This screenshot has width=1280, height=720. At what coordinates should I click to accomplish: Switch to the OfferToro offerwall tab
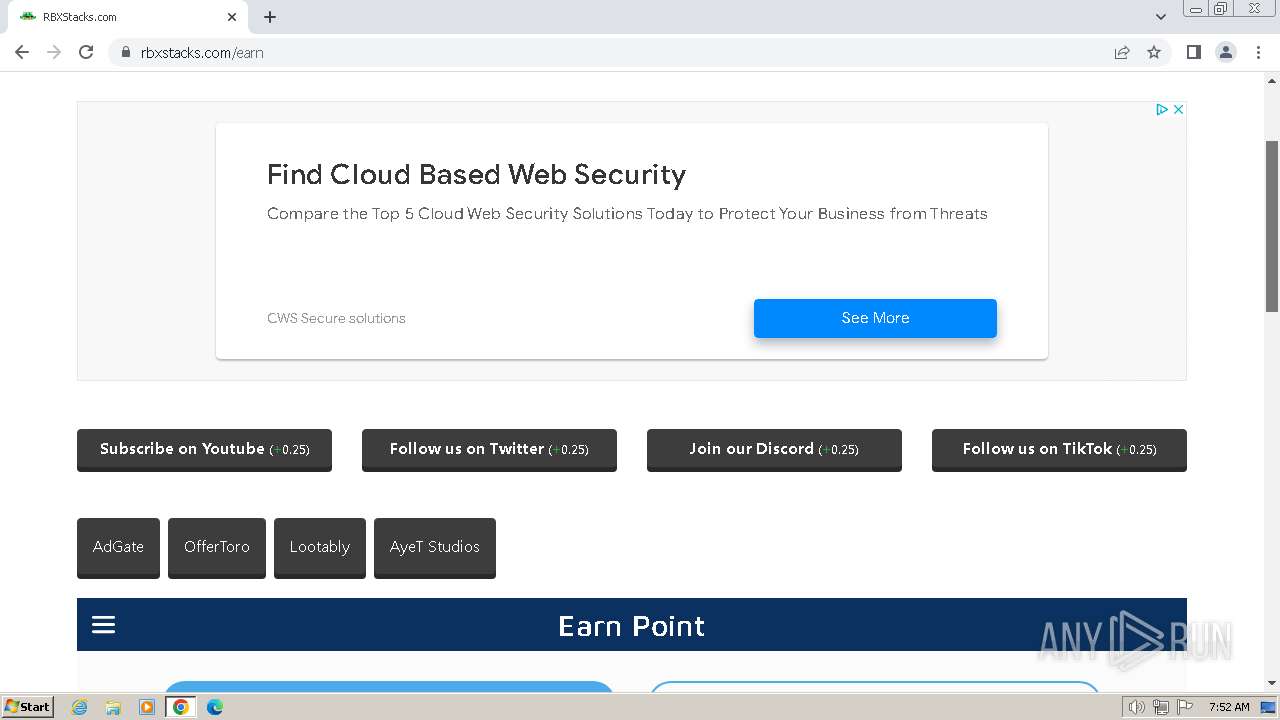[217, 547]
